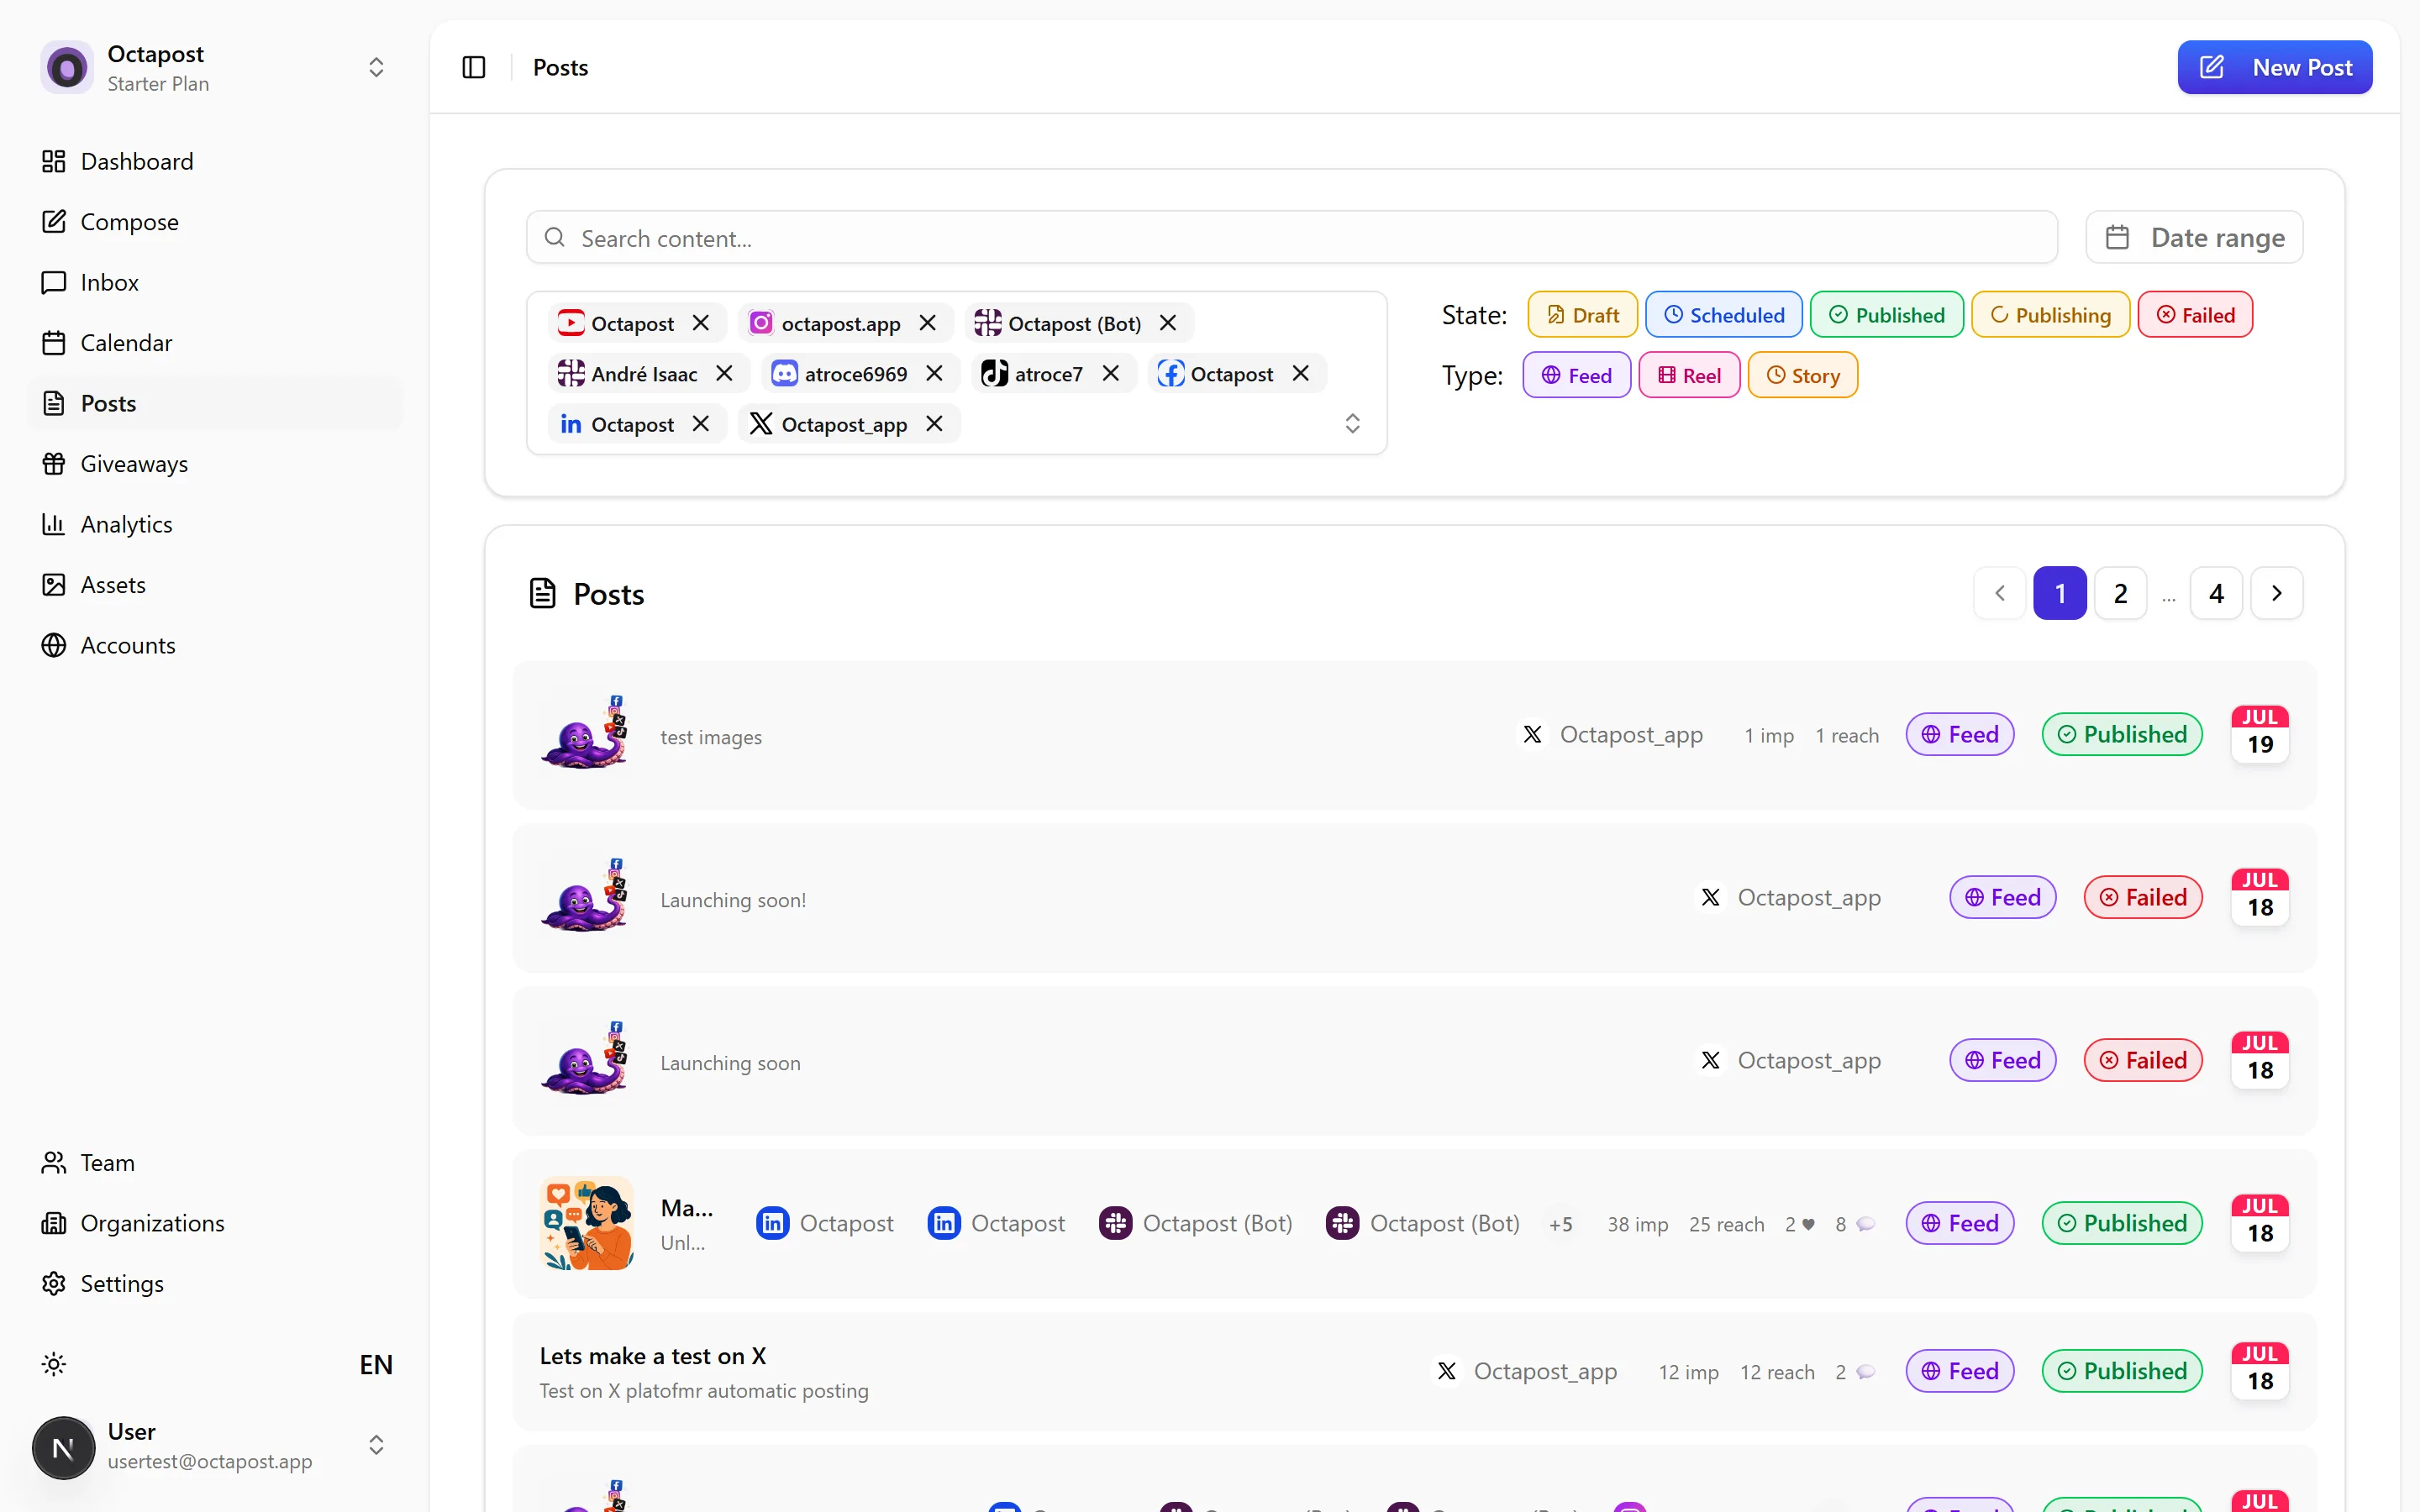Click Failed badge on 'Launching soon!' row
The image size is (2420, 1512).
(x=2143, y=897)
